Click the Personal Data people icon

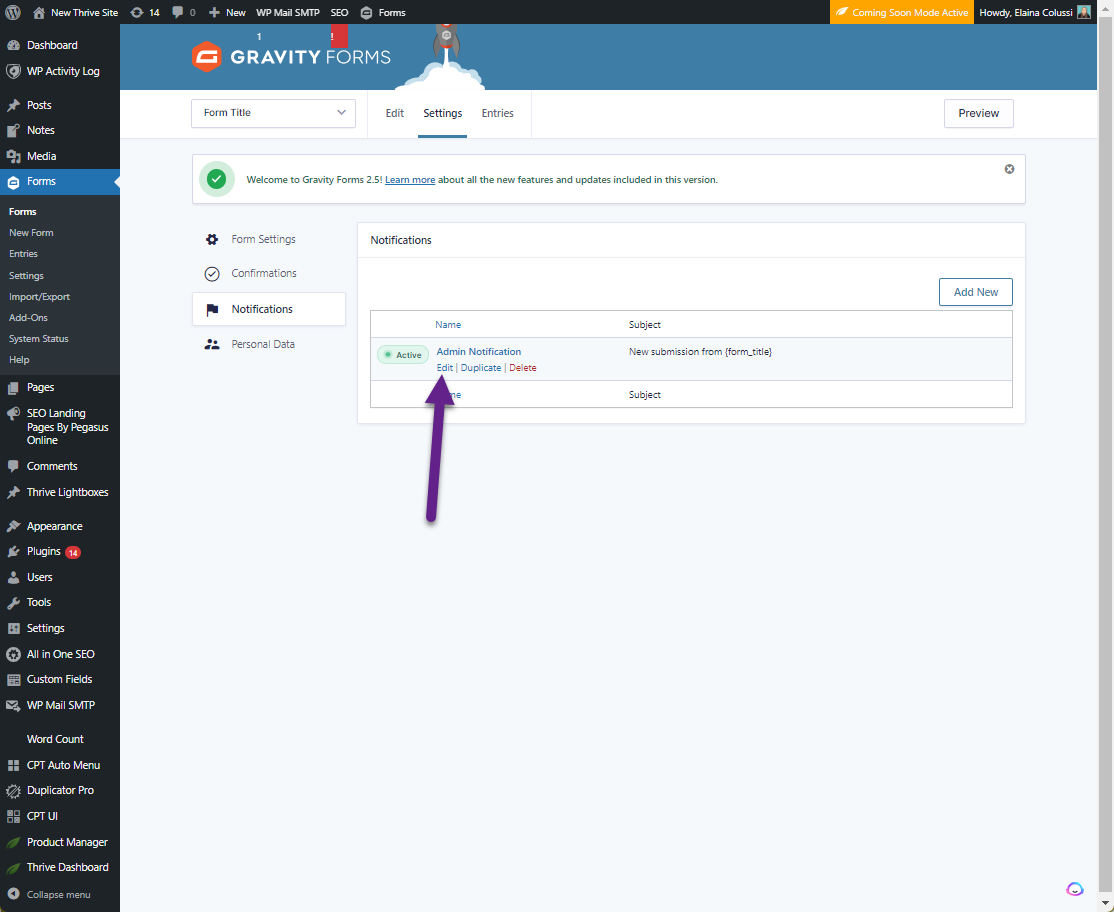(212, 344)
